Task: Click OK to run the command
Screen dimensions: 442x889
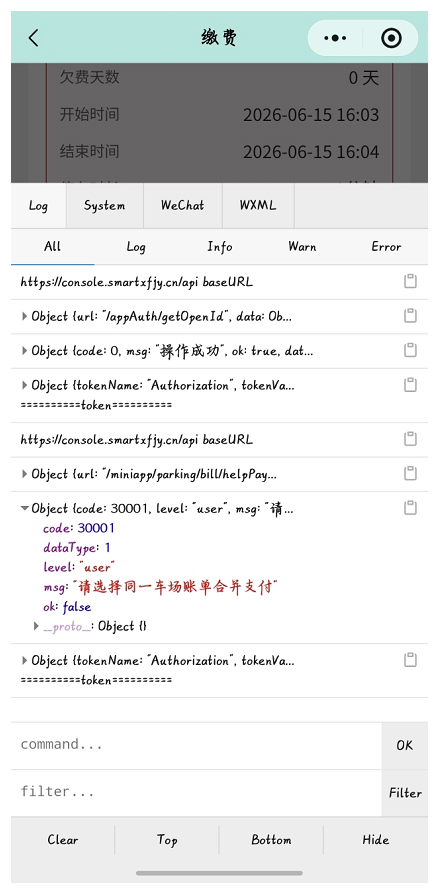Action: coord(405,746)
